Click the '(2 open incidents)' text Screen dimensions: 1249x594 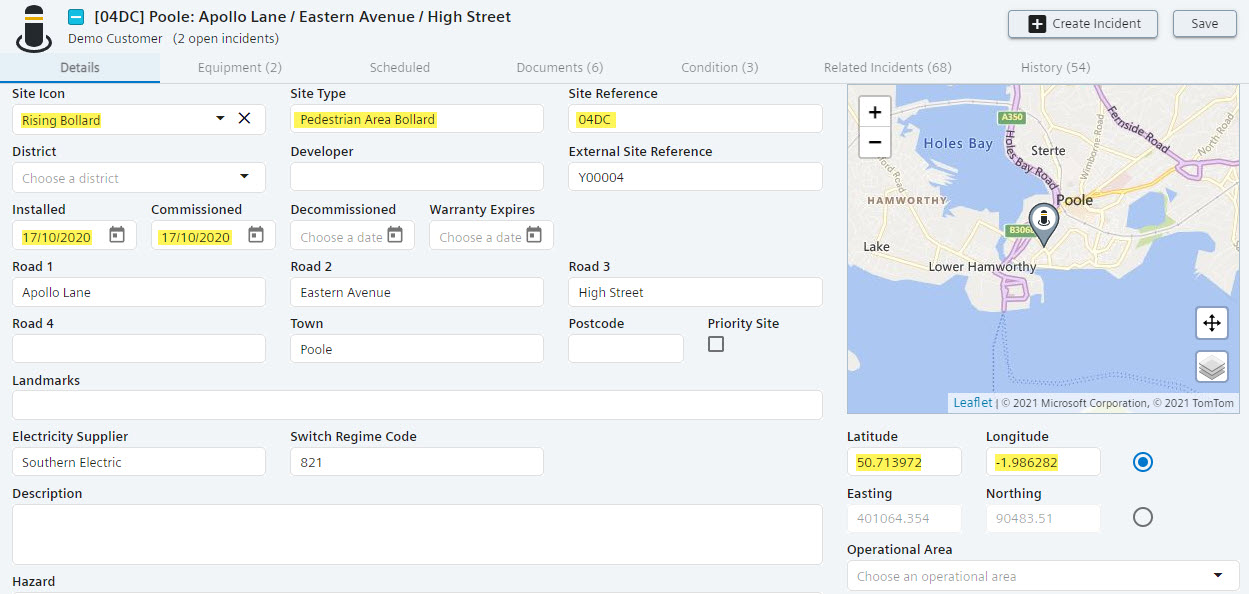tap(226, 39)
